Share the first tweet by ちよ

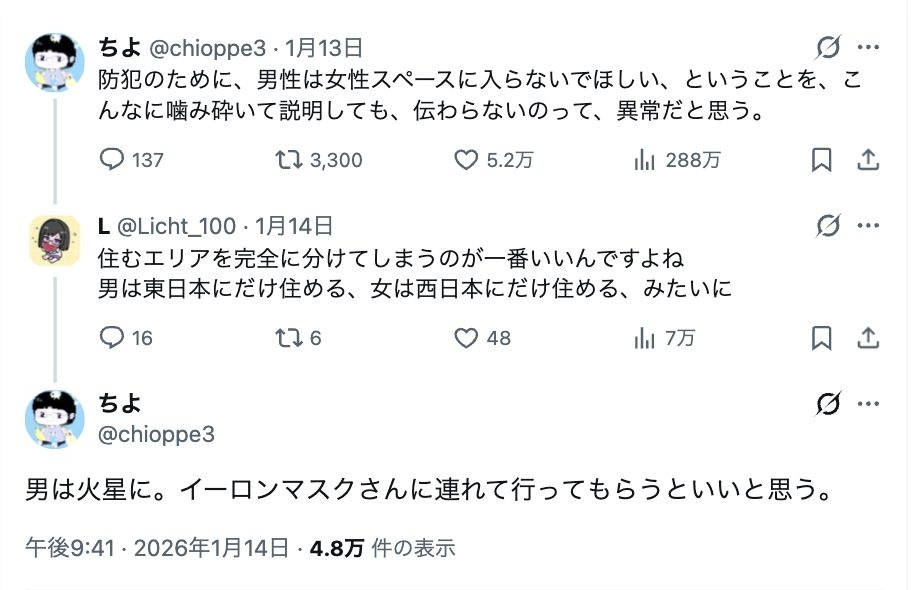868,160
